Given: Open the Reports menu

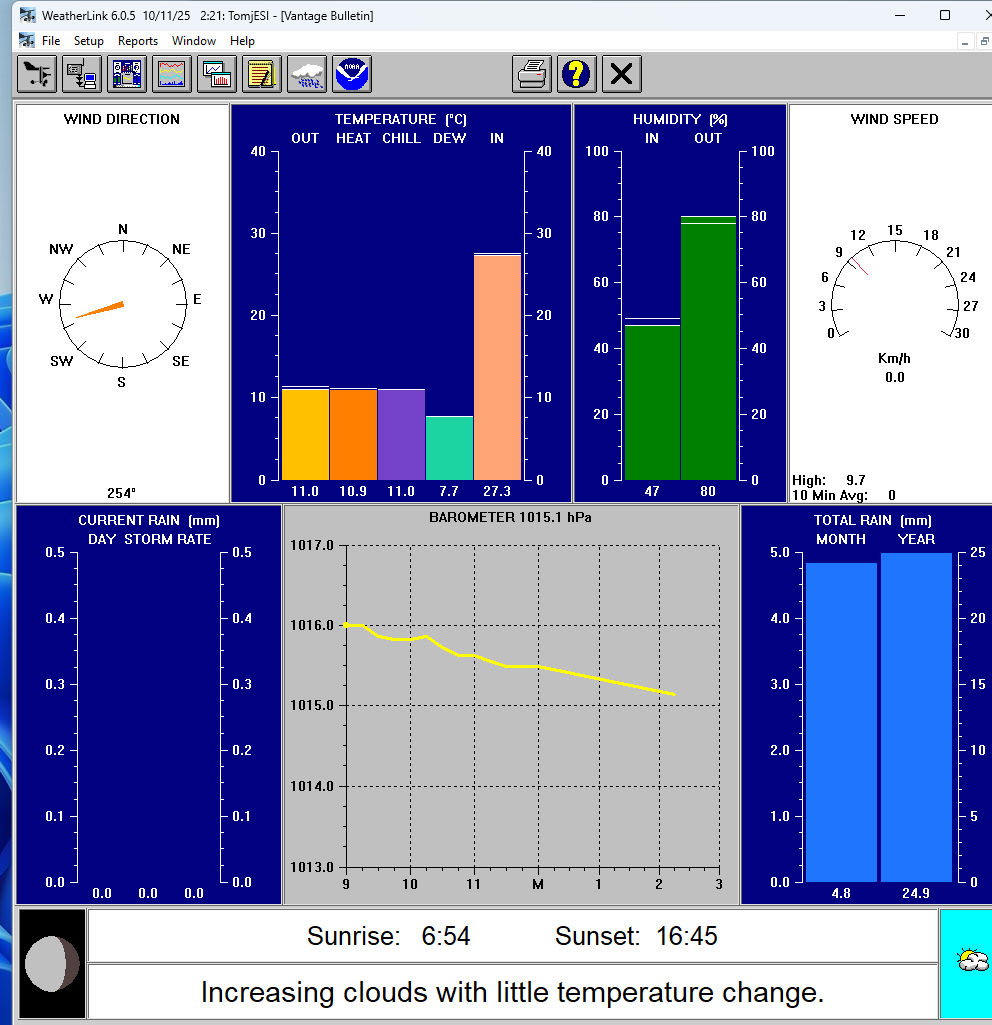Looking at the screenshot, I should pyautogui.click(x=138, y=41).
